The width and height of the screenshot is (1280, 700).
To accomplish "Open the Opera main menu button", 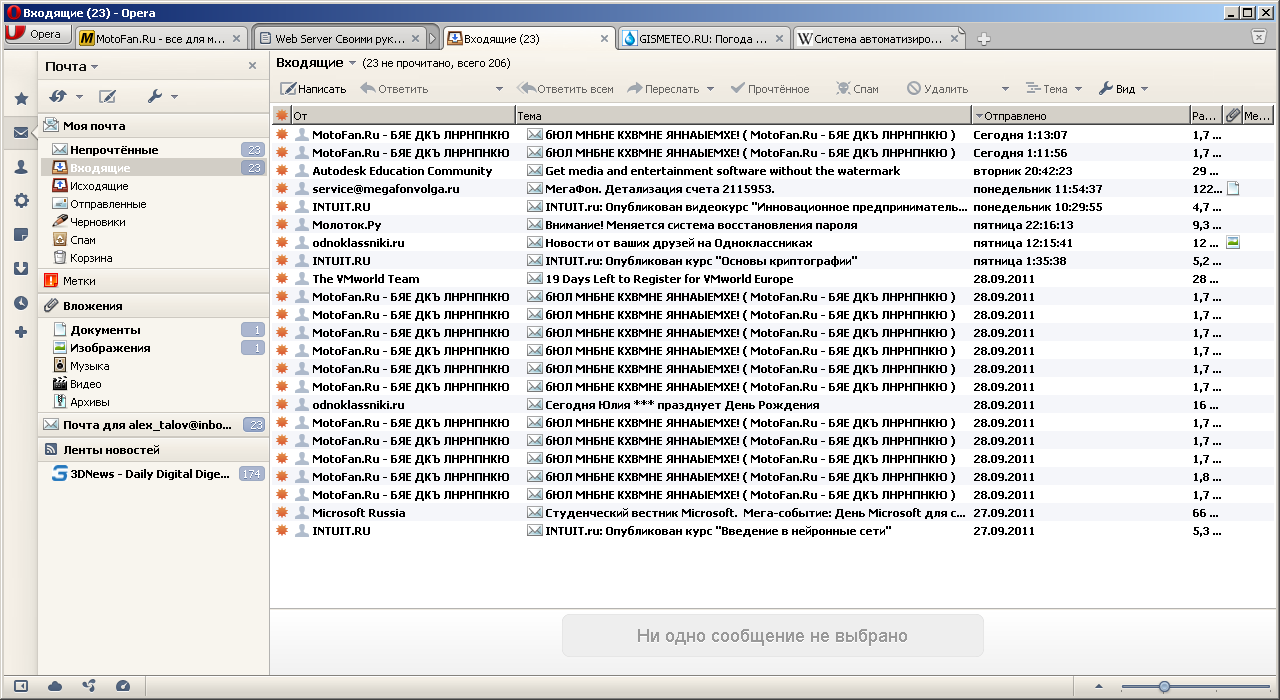I will [37, 34].
